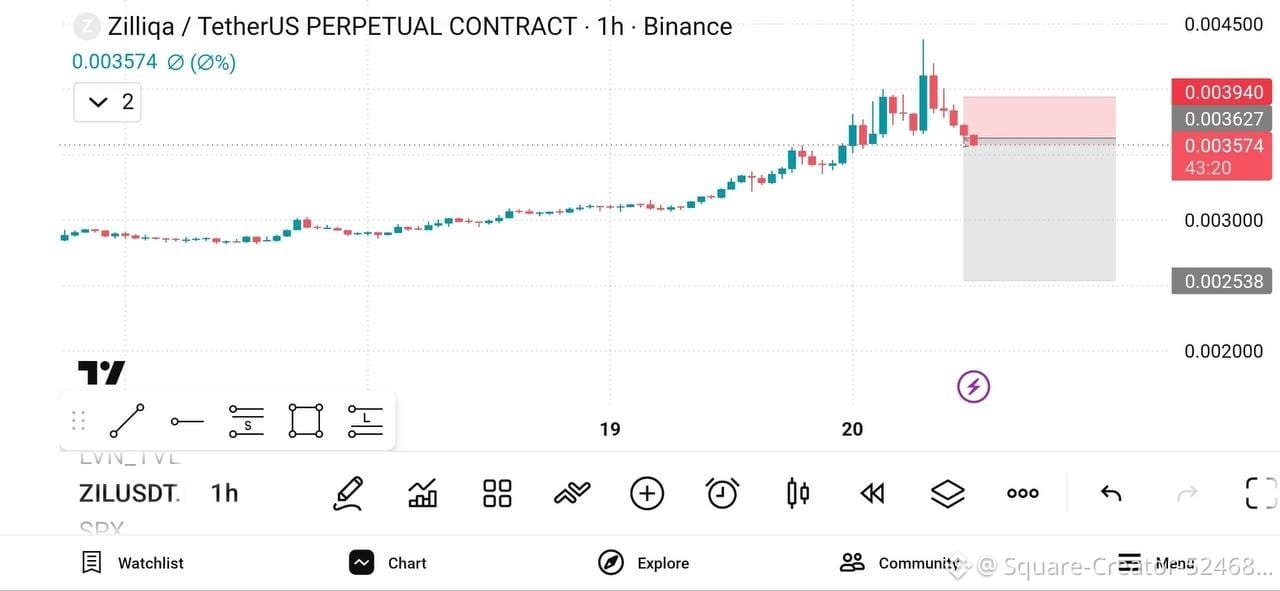Toggle fullscreen mode corner icon
The width and height of the screenshot is (1280, 591).
1261,493
